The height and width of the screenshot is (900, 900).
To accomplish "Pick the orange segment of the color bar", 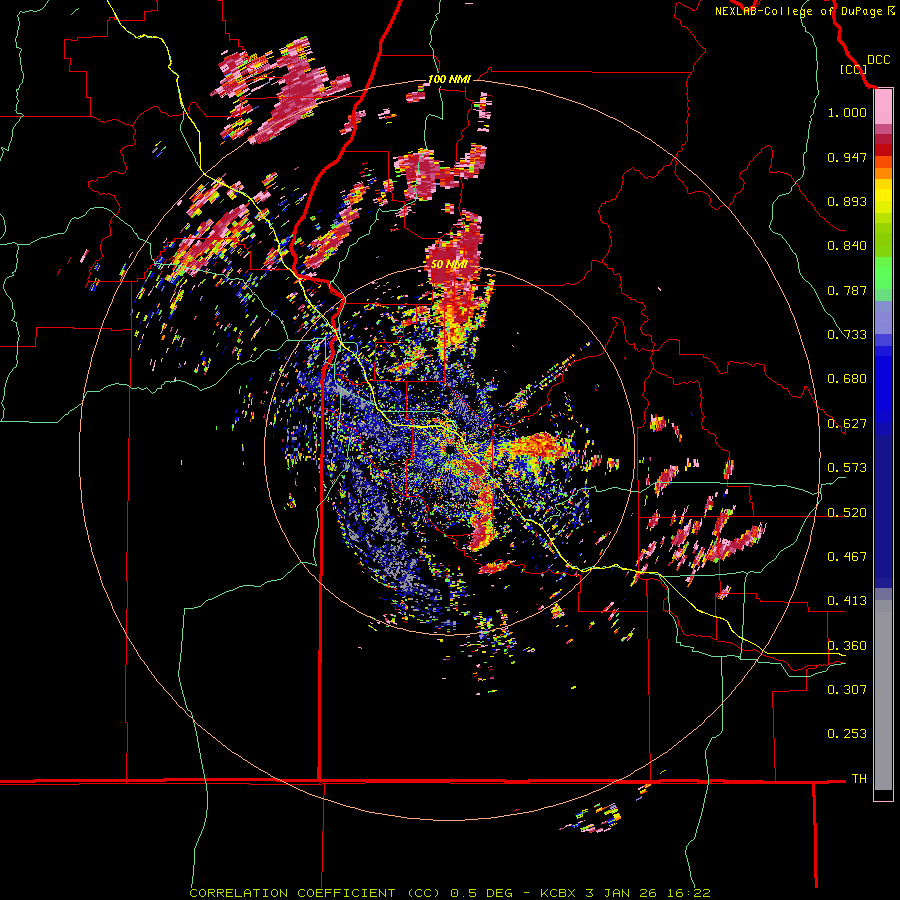I will point(883,173).
